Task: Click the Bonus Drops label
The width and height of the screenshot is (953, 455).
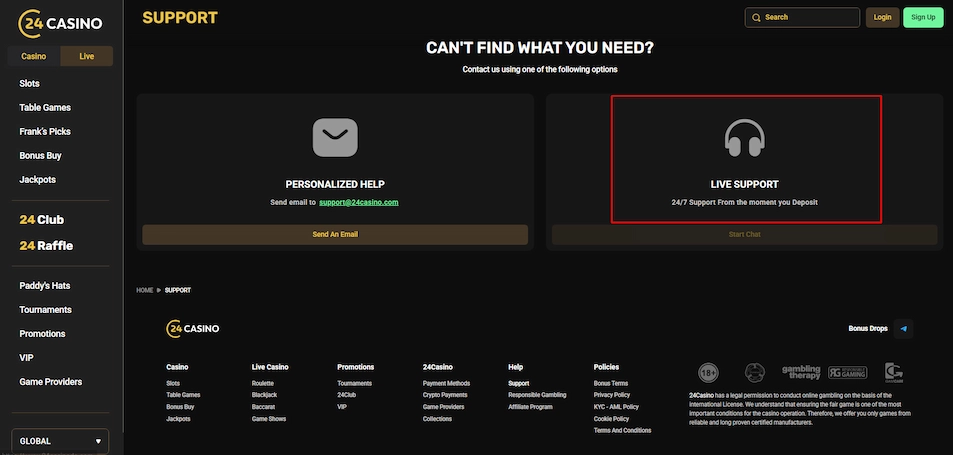Action: [868, 329]
